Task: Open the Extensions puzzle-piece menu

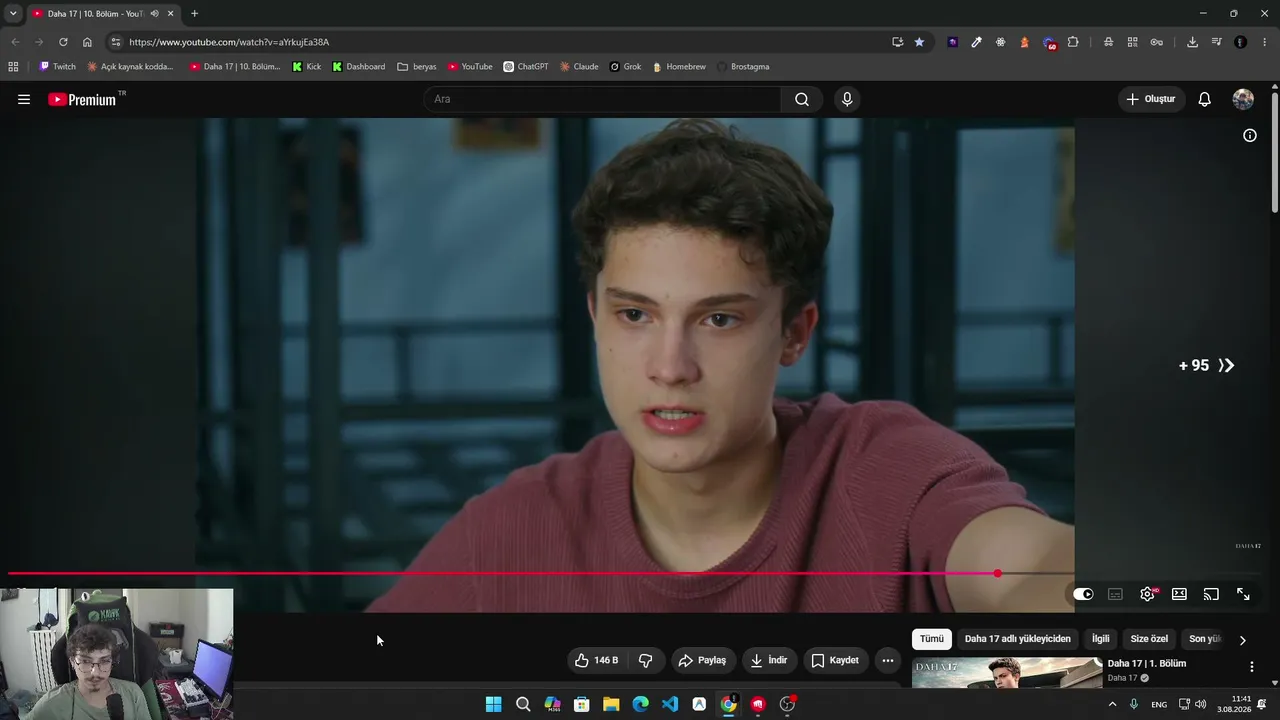Action: [1073, 42]
